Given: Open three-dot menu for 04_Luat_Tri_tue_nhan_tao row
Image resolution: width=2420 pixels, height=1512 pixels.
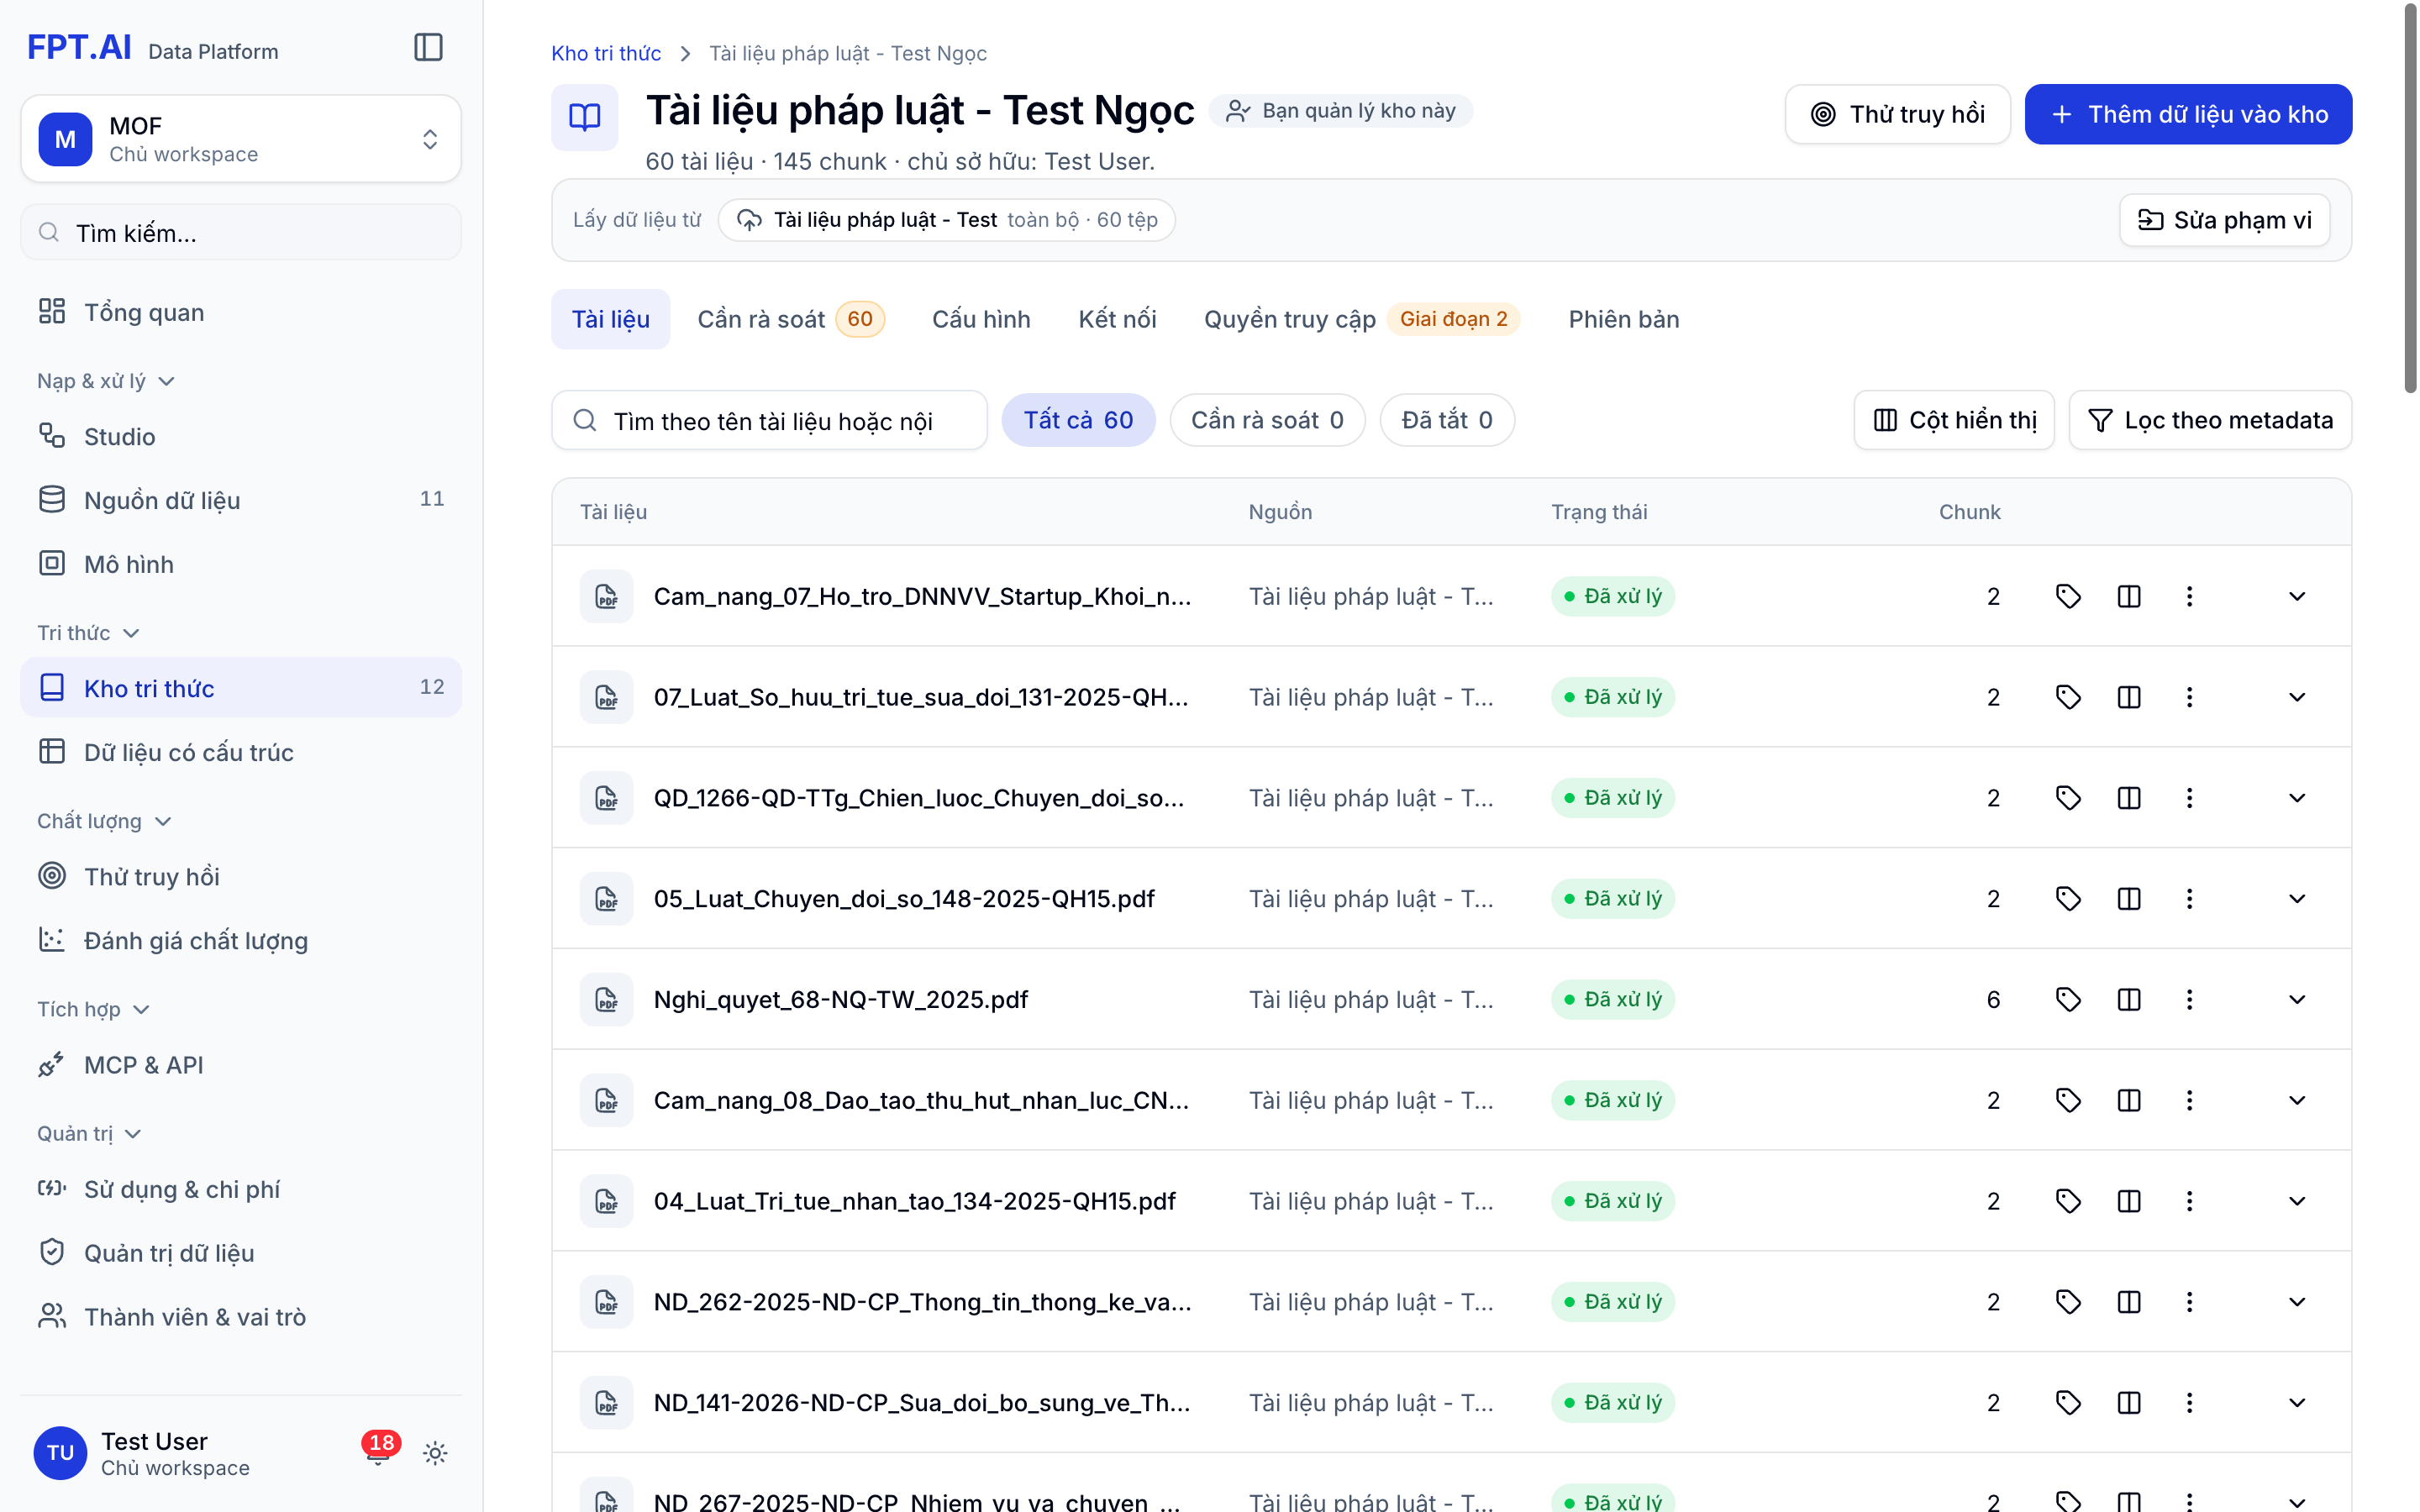Looking at the screenshot, I should tap(2189, 1200).
